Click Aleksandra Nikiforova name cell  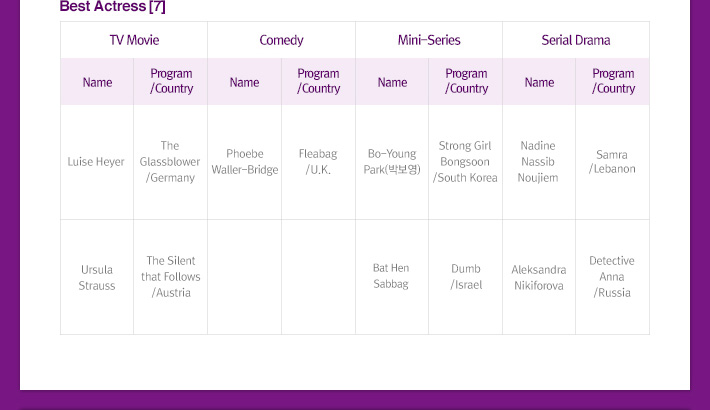tap(538, 277)
